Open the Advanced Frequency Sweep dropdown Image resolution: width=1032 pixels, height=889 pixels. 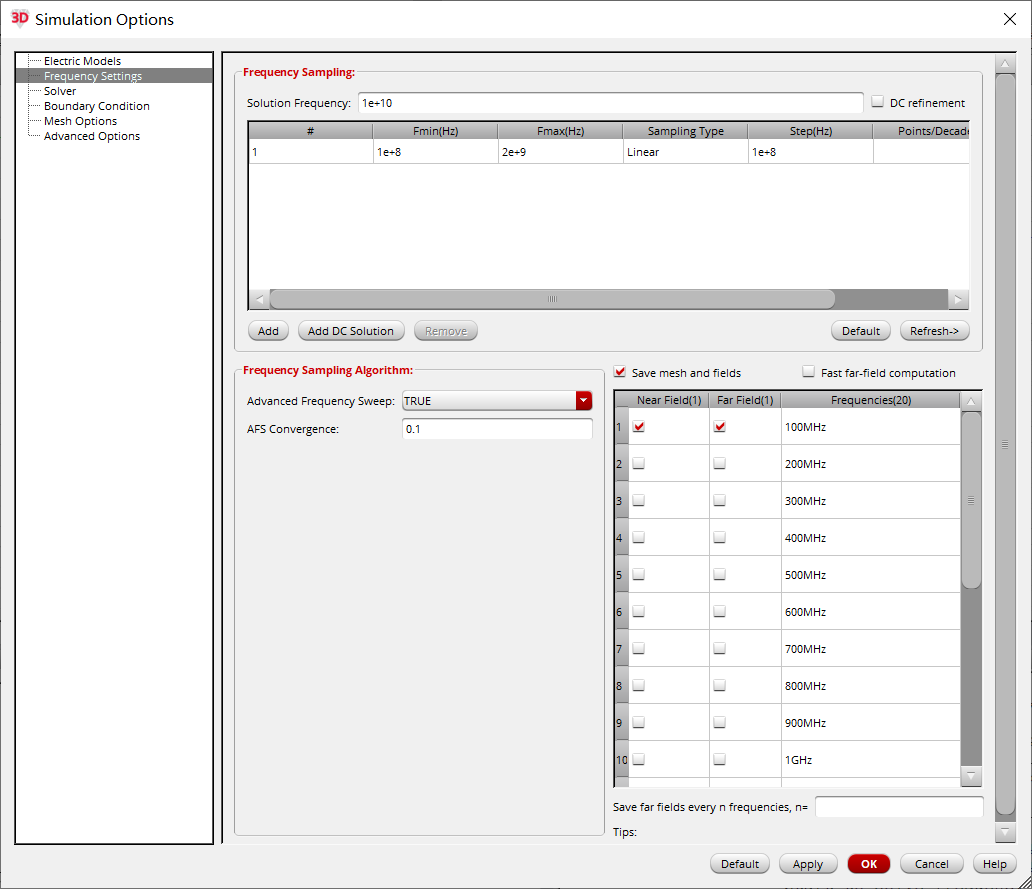583,400
